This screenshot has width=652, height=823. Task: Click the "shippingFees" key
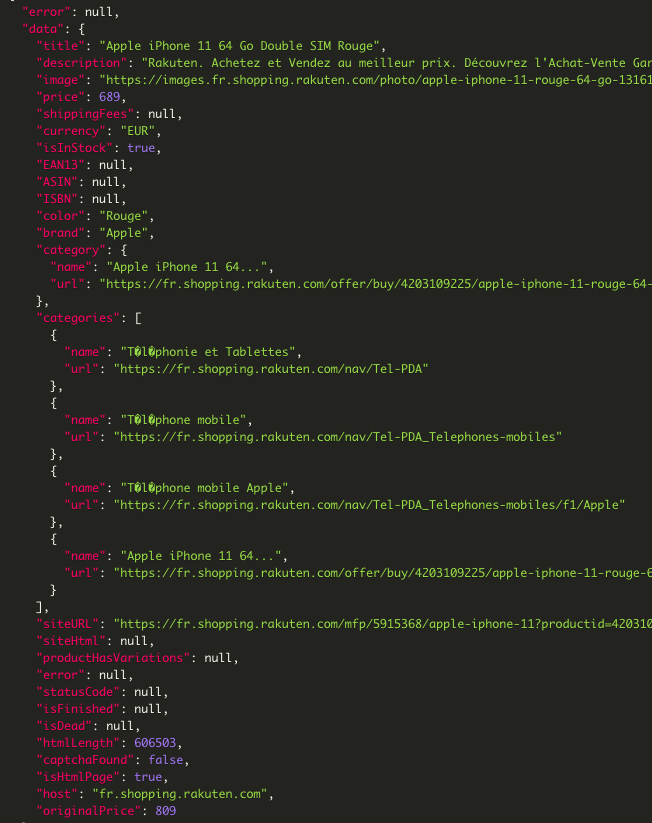85,114
